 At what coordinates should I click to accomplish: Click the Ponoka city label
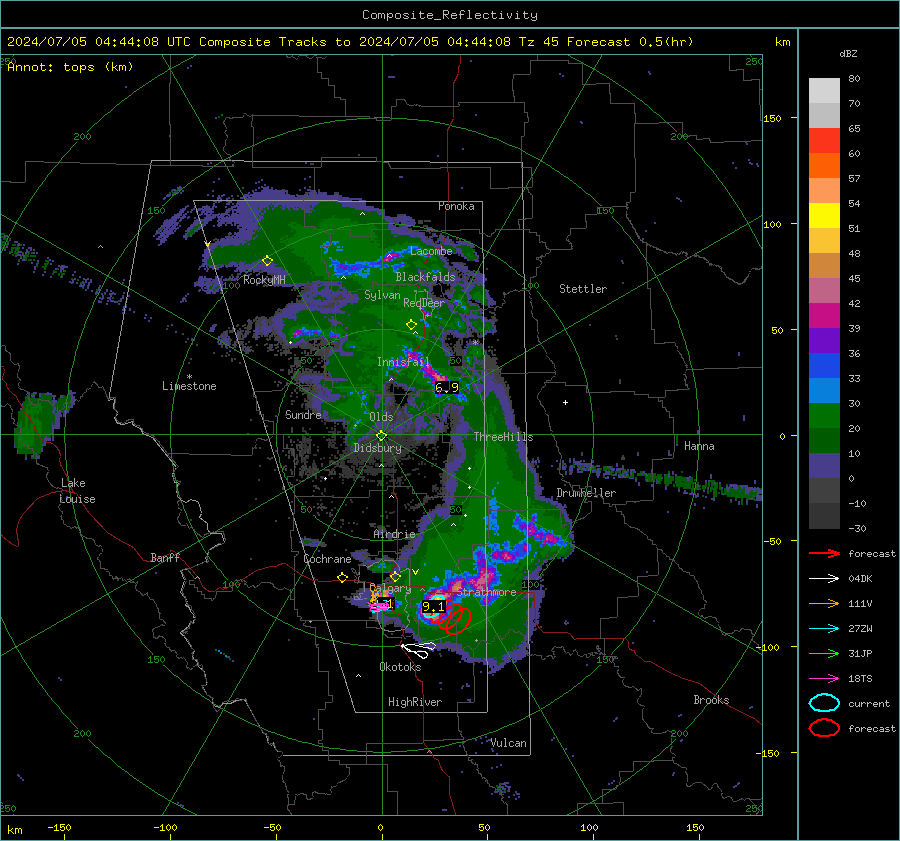pyautogui.click(x=456, y=206)
